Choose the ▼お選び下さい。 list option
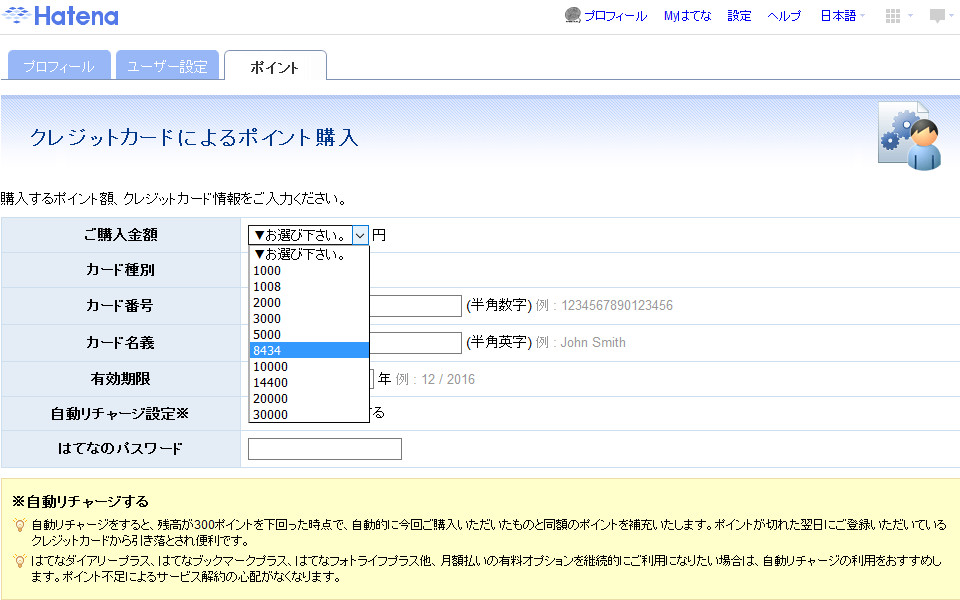The width and height of the screenshot is (960, 600). coord(309,254)
